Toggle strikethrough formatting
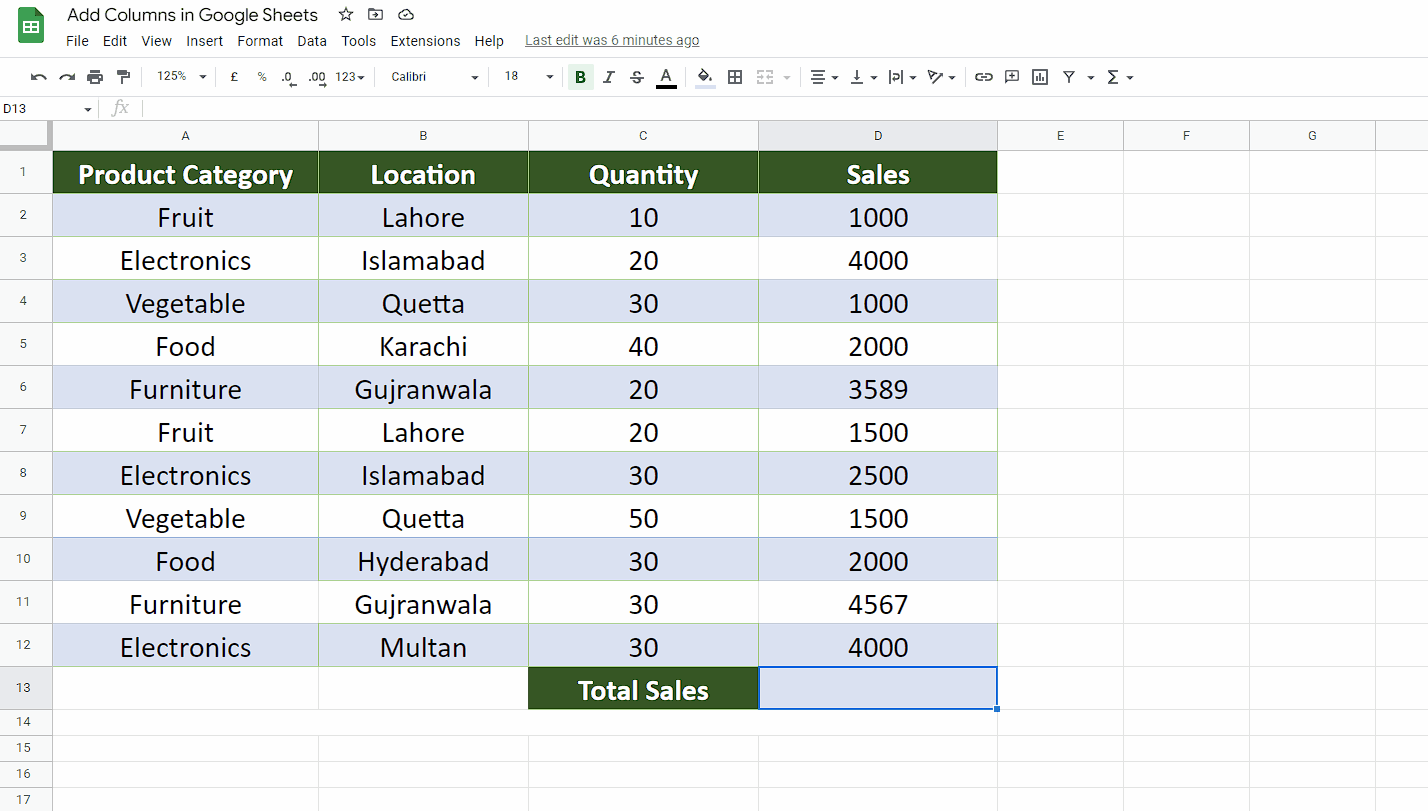The width and height of the screenshot is (1428, 811). tap(637, 76)
